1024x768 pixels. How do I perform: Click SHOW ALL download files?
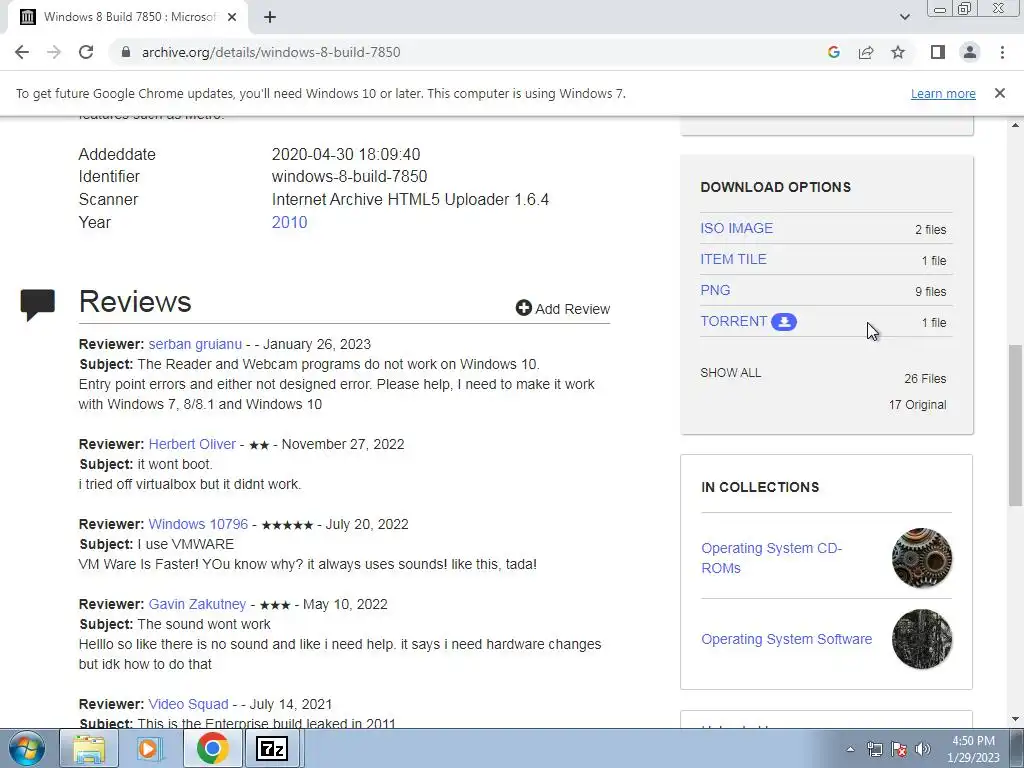tap(731, 373)
